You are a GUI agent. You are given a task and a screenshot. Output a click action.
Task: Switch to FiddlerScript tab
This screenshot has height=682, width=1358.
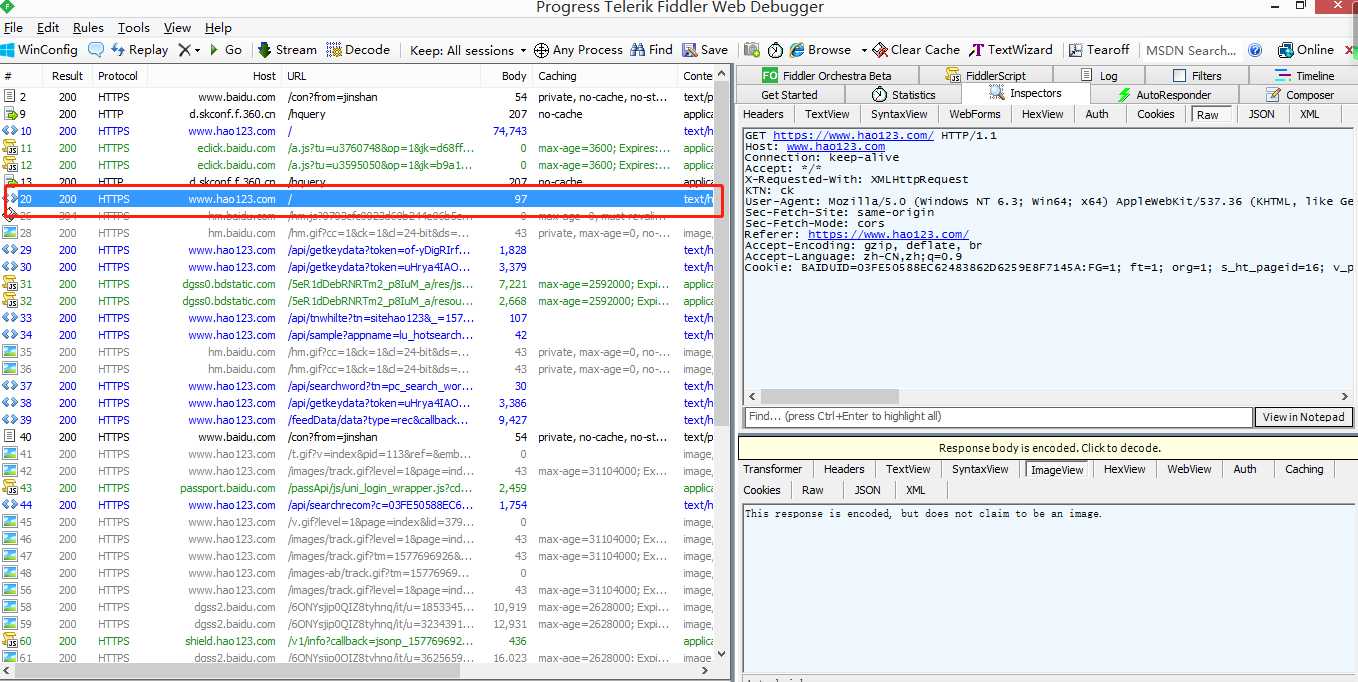(986, 75)
